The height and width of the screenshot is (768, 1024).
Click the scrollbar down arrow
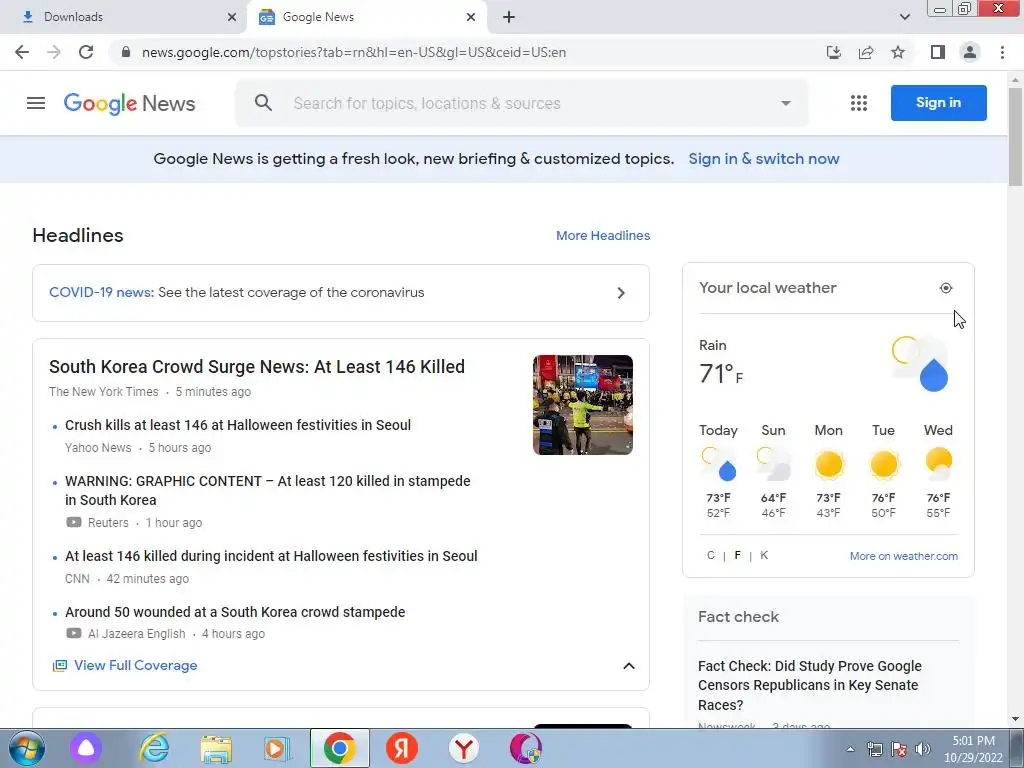(x=1016, y=720)
